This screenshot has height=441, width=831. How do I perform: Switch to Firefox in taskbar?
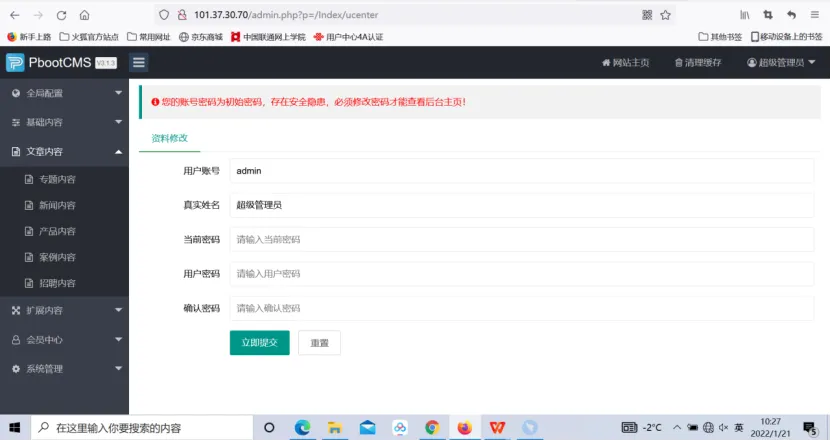pos(465,427)
